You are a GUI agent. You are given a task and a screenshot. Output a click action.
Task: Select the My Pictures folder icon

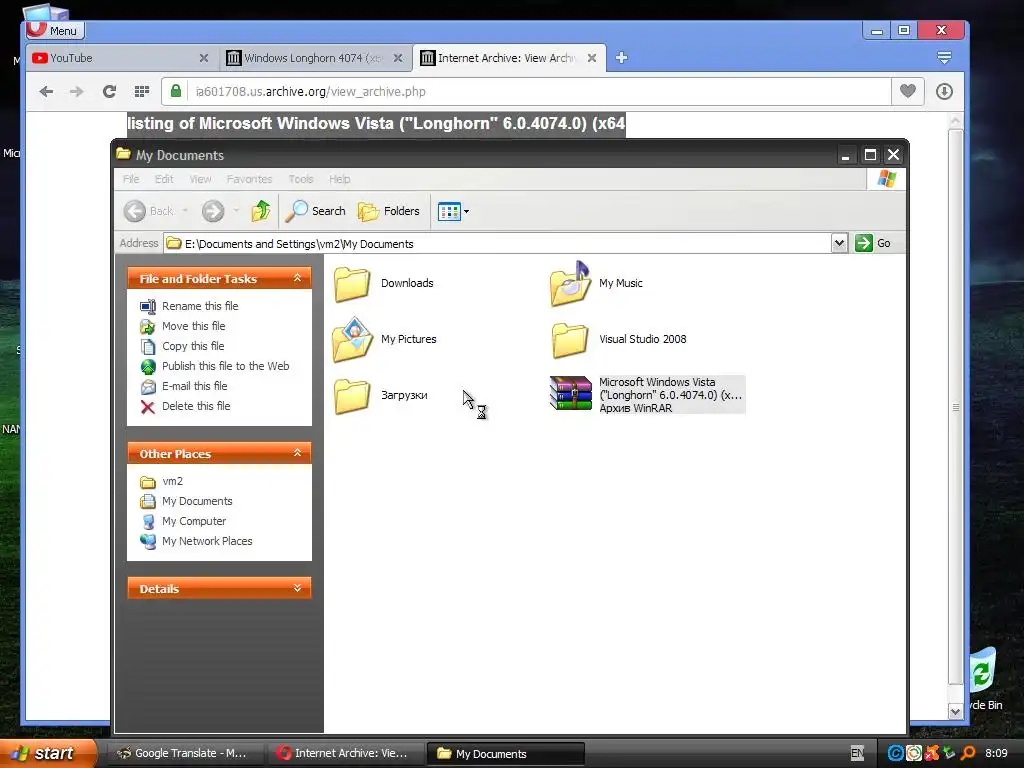click(x=352, y=340)
